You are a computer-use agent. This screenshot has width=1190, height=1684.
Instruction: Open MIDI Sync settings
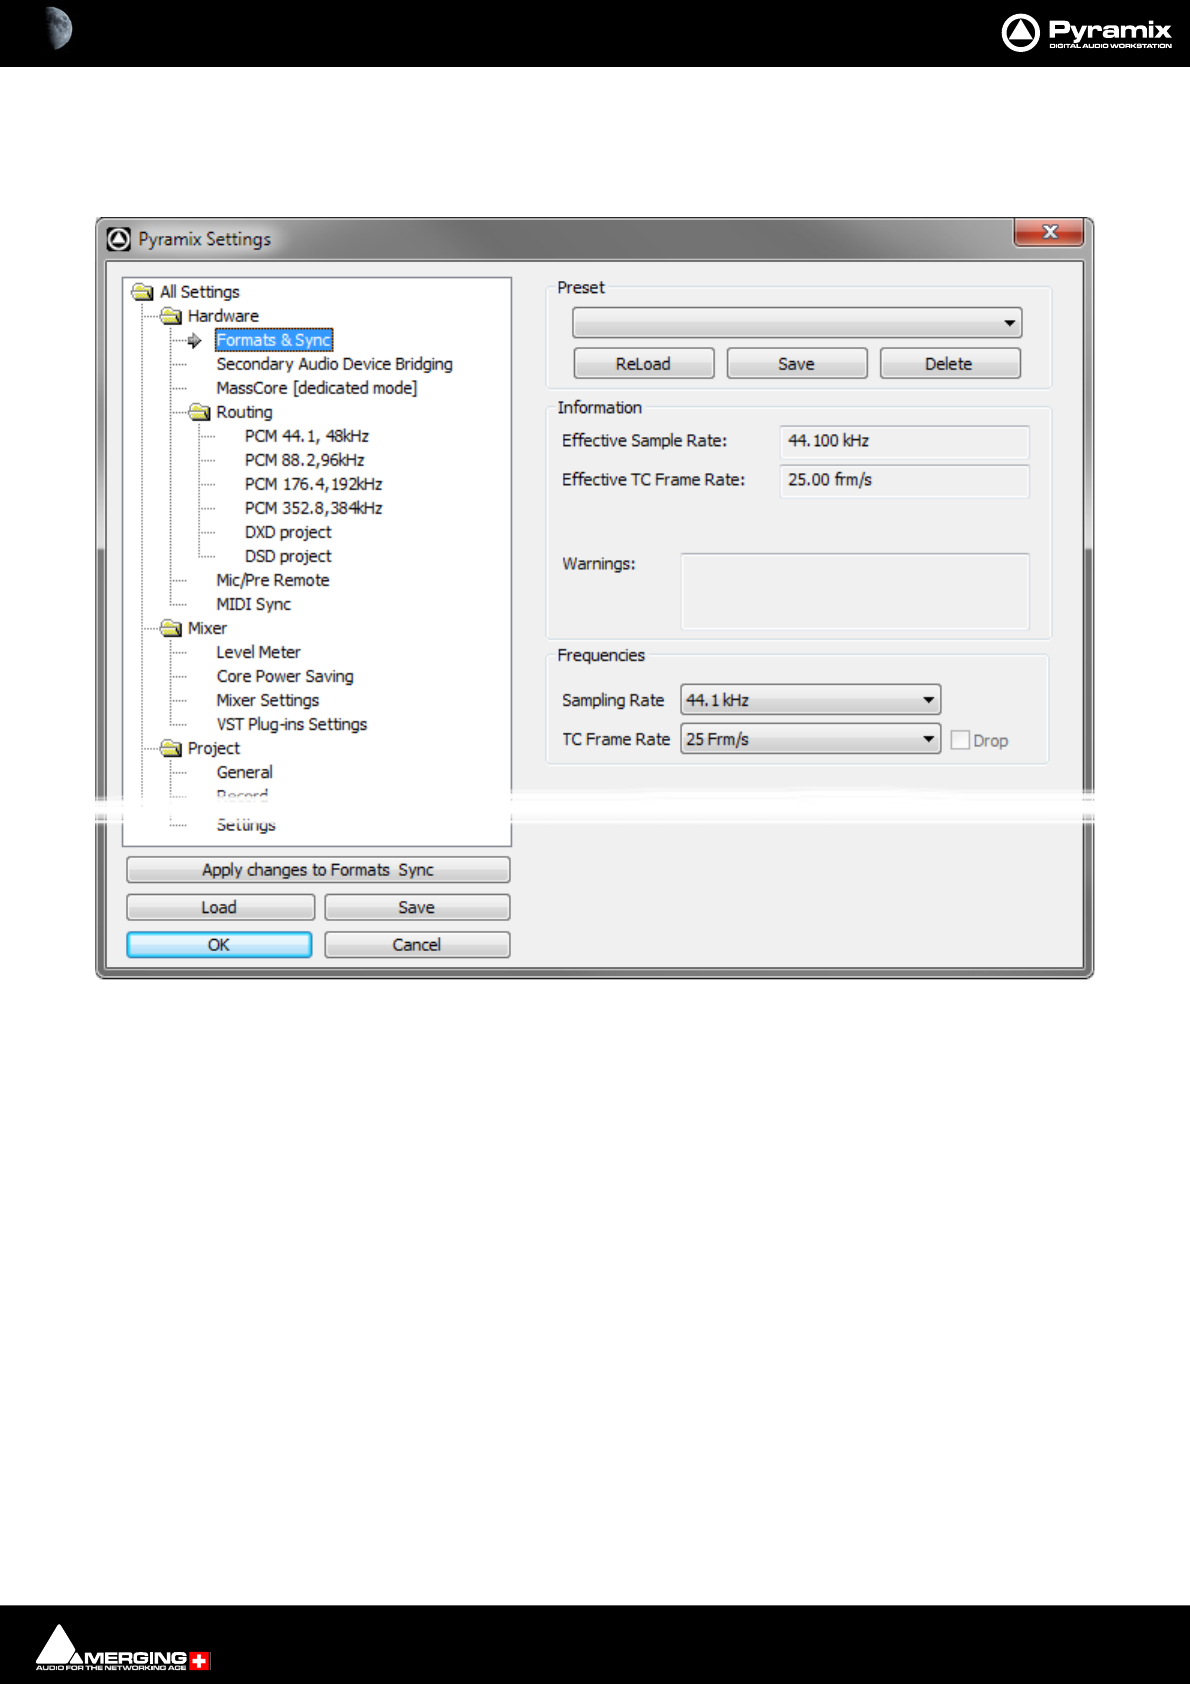pyautogui.click(x=253, y=604)
